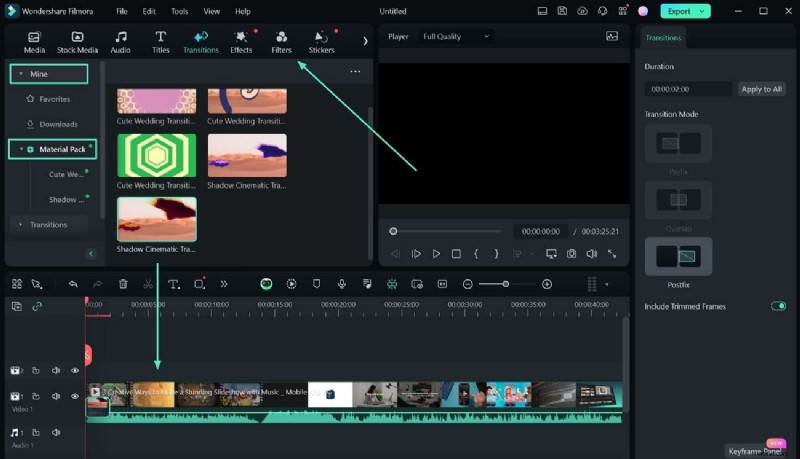Mute the Audio 1 track
This screenshot has width=800, height=459.
tap(56, 432)
